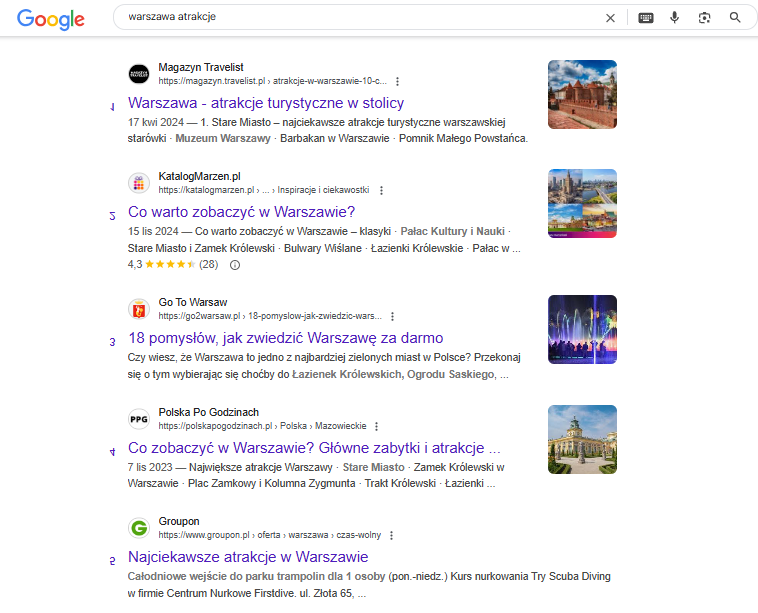Image resolution: width=758 pixels, height=613 pixels.
Task: Clear the search query with the X icon
Action: [611, 18]
